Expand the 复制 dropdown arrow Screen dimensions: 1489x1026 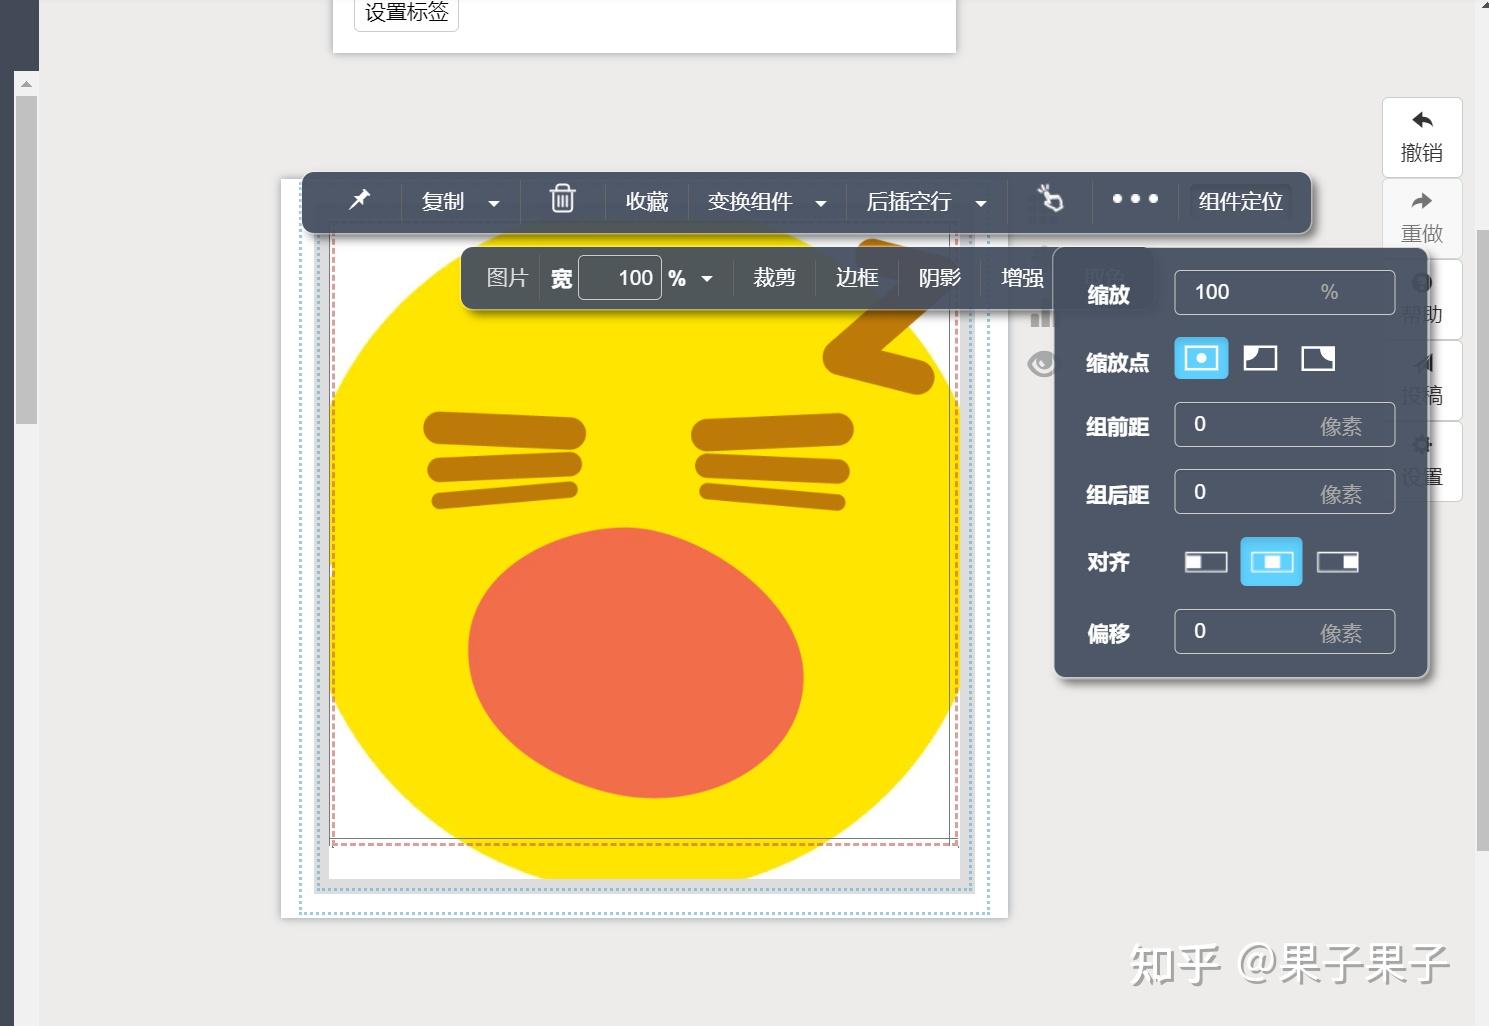[494, 203]
